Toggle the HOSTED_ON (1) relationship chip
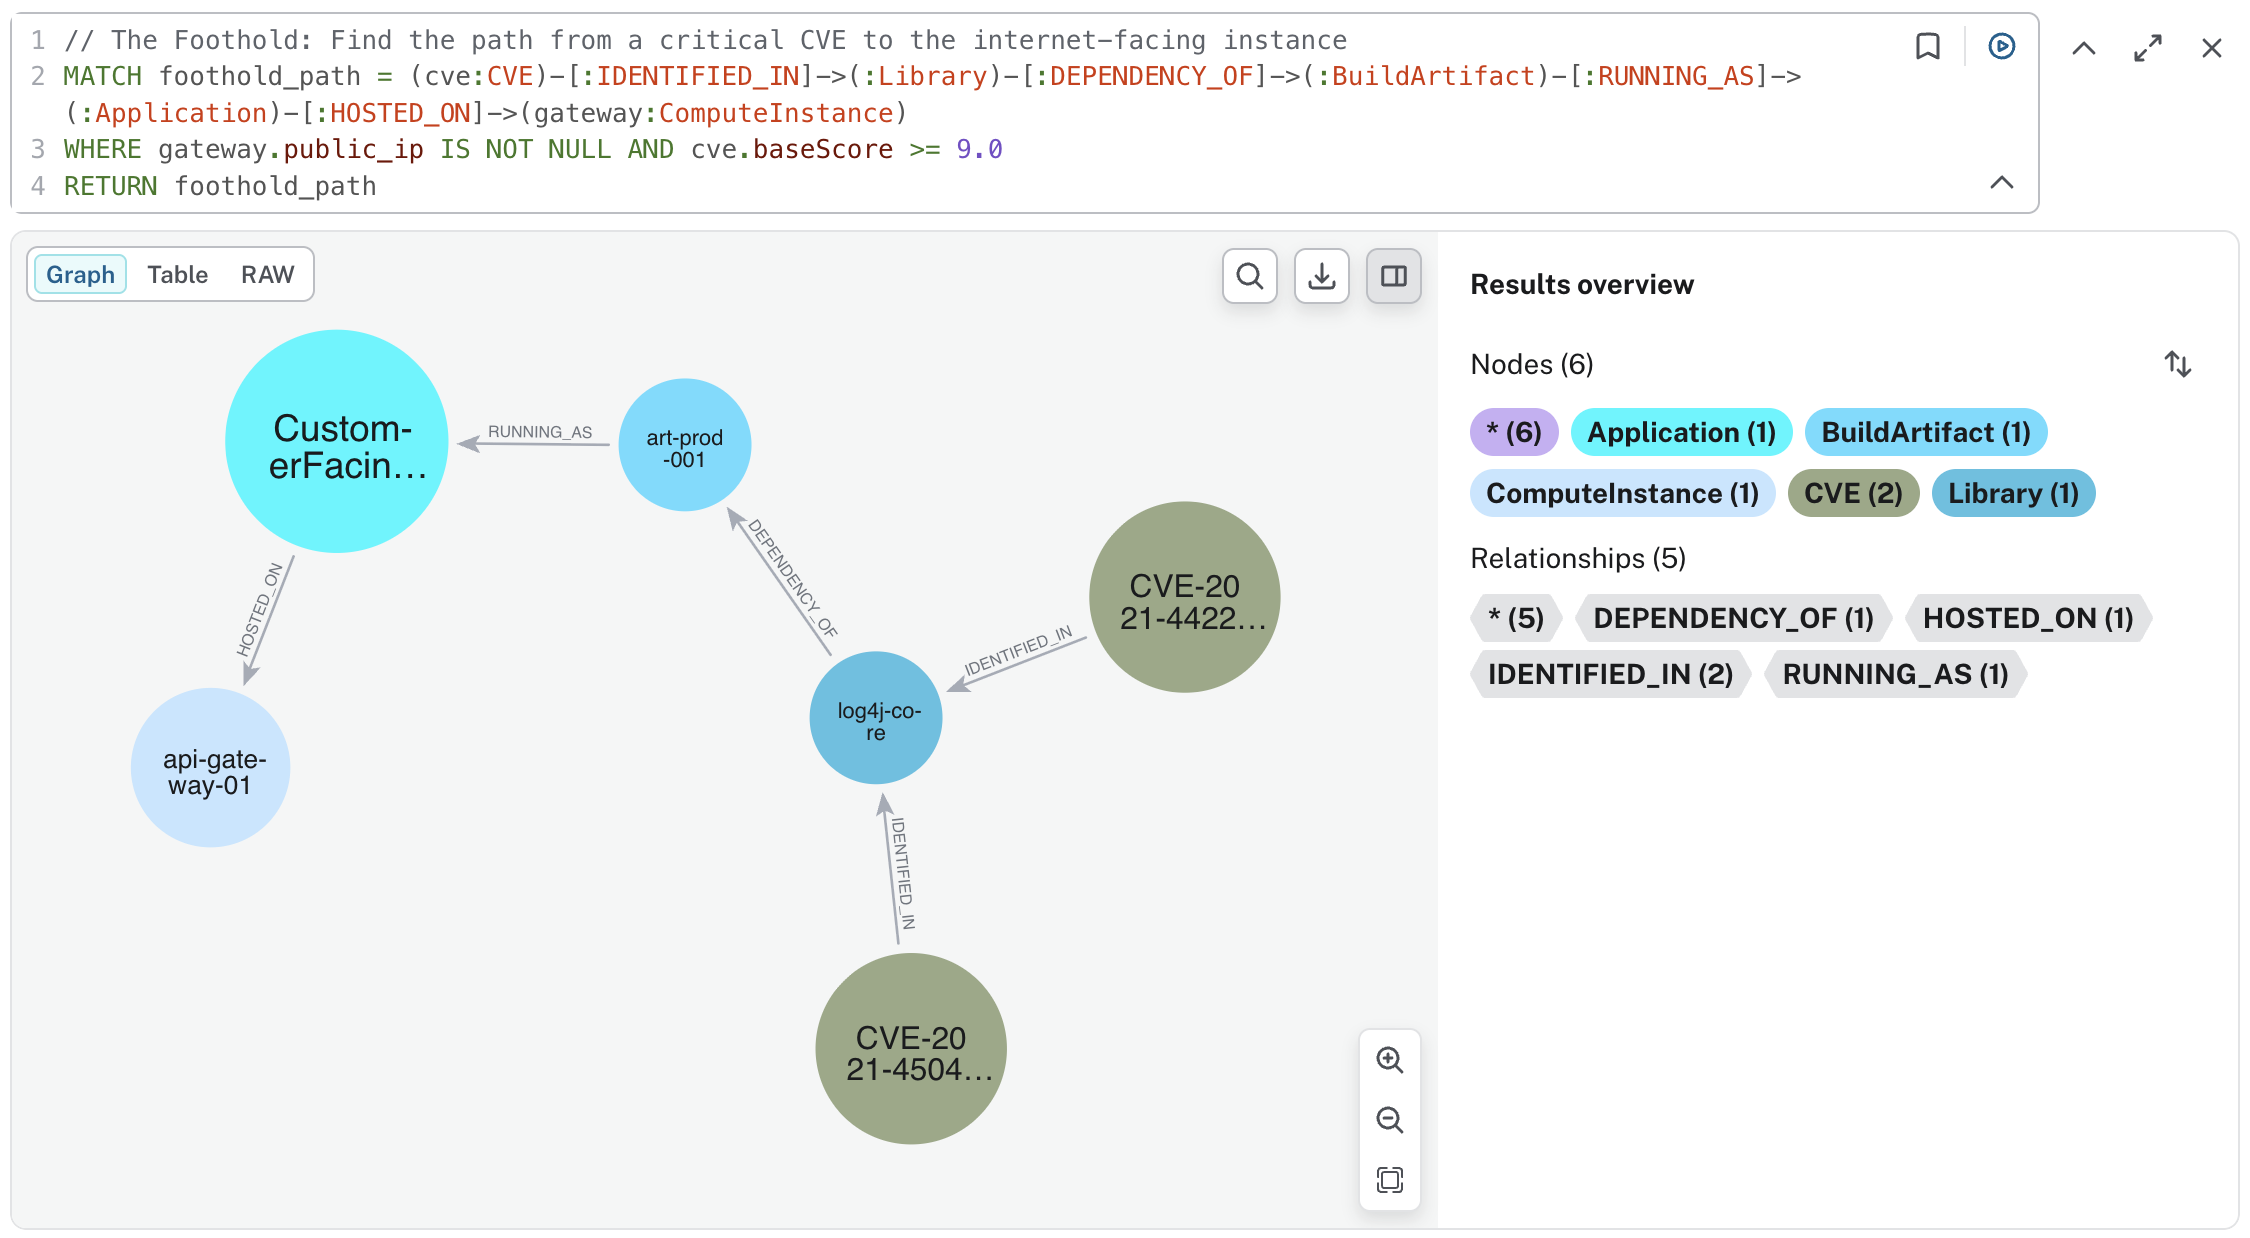The width and height of the screenshot is (2250, 1238). [2028, 618]
